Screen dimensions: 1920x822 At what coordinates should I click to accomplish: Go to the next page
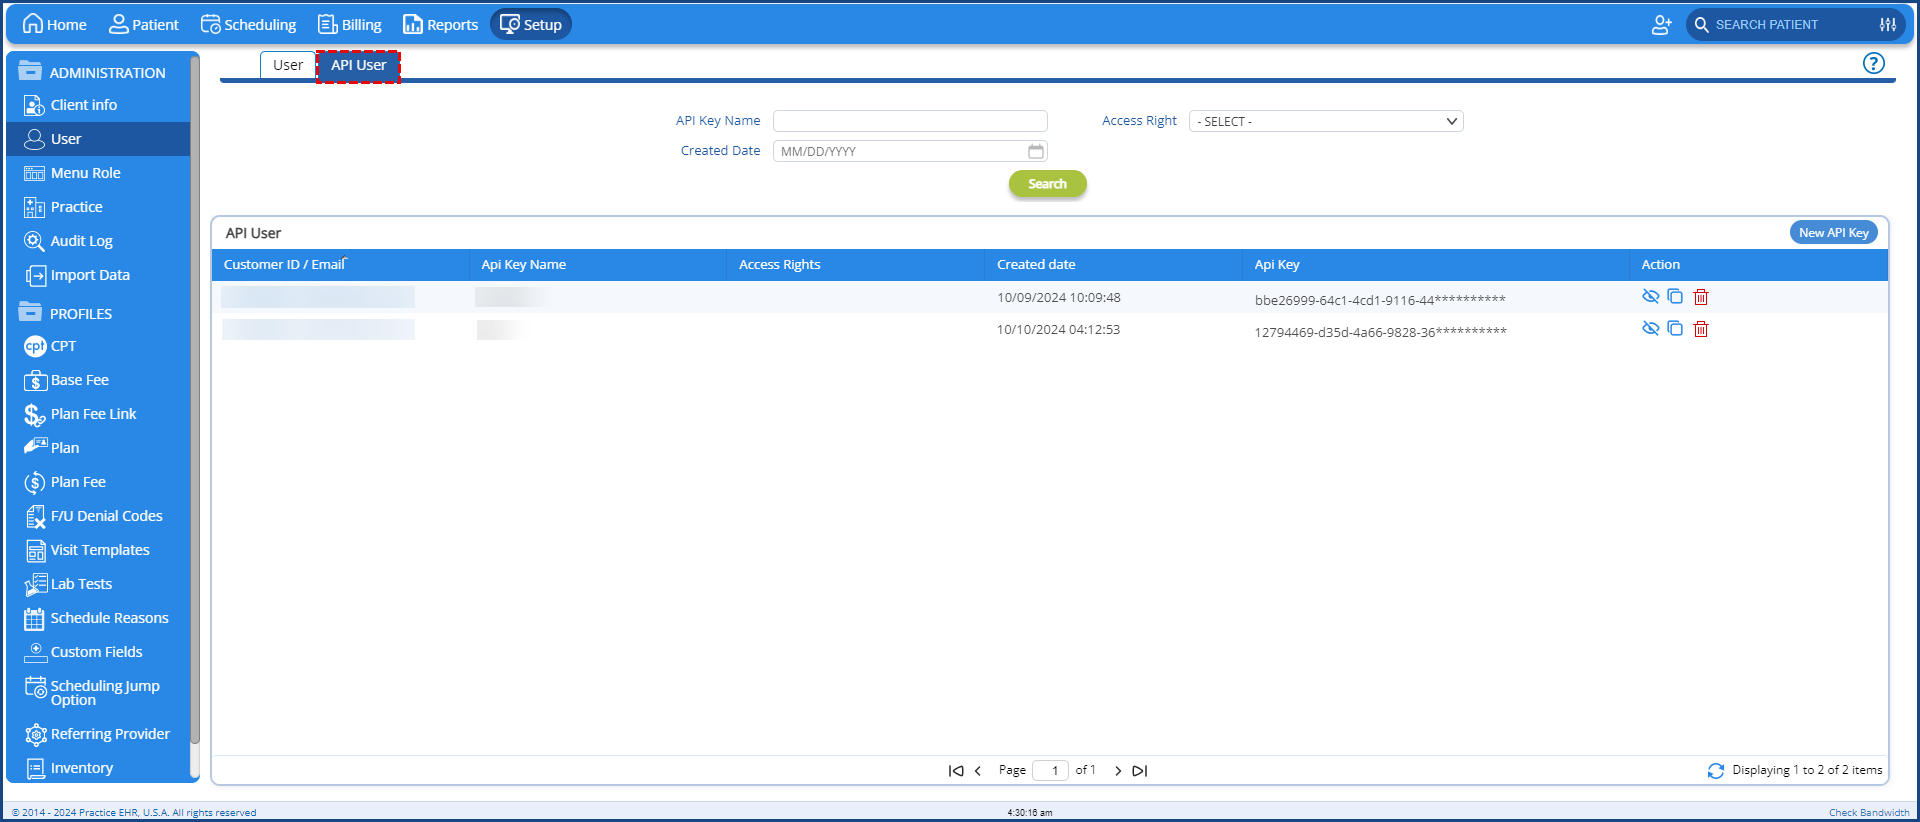[x=1118, y=771]
